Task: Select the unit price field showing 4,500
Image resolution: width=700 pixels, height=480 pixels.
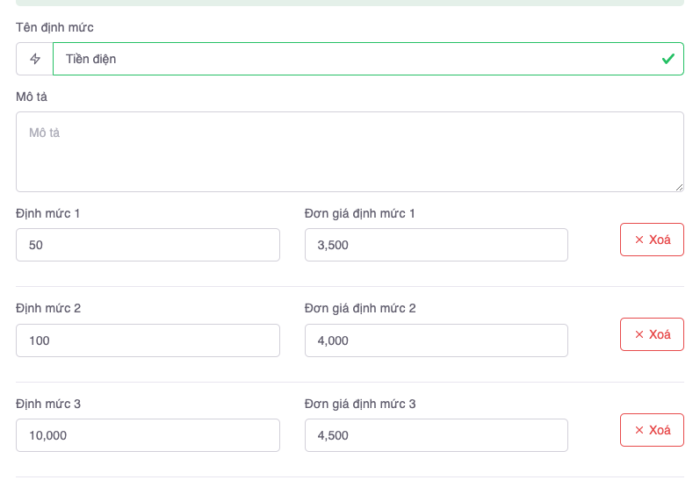Action: [x=436, y=435]
